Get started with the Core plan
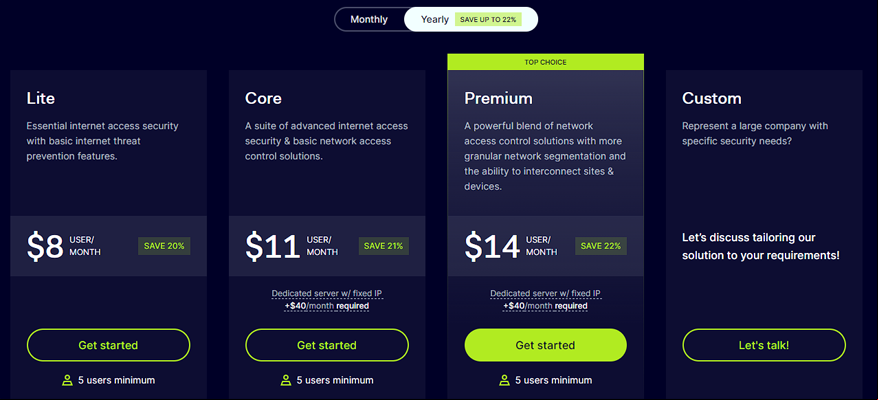Screen dimensions: 878x400 pyautogui.click(x=327, y=345)
